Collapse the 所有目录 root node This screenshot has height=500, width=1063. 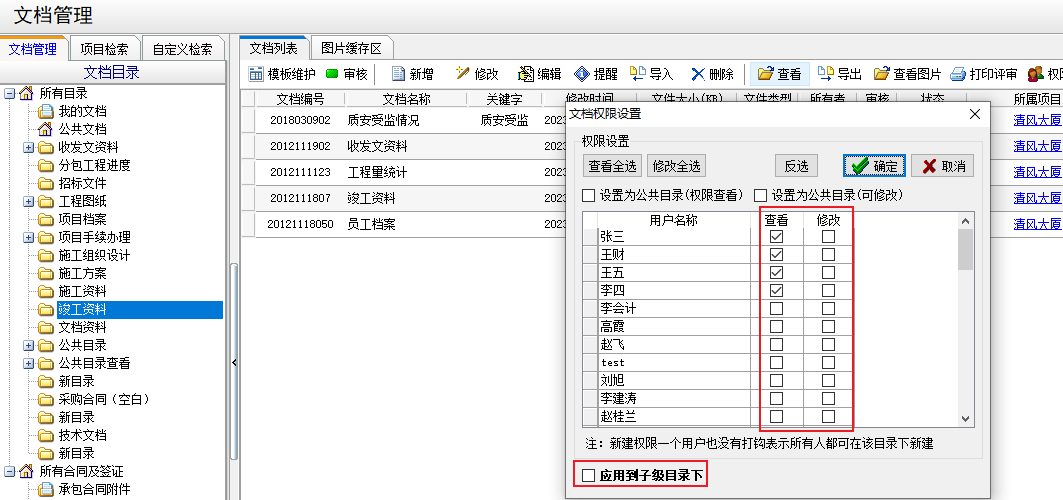(x=10, y=94)
